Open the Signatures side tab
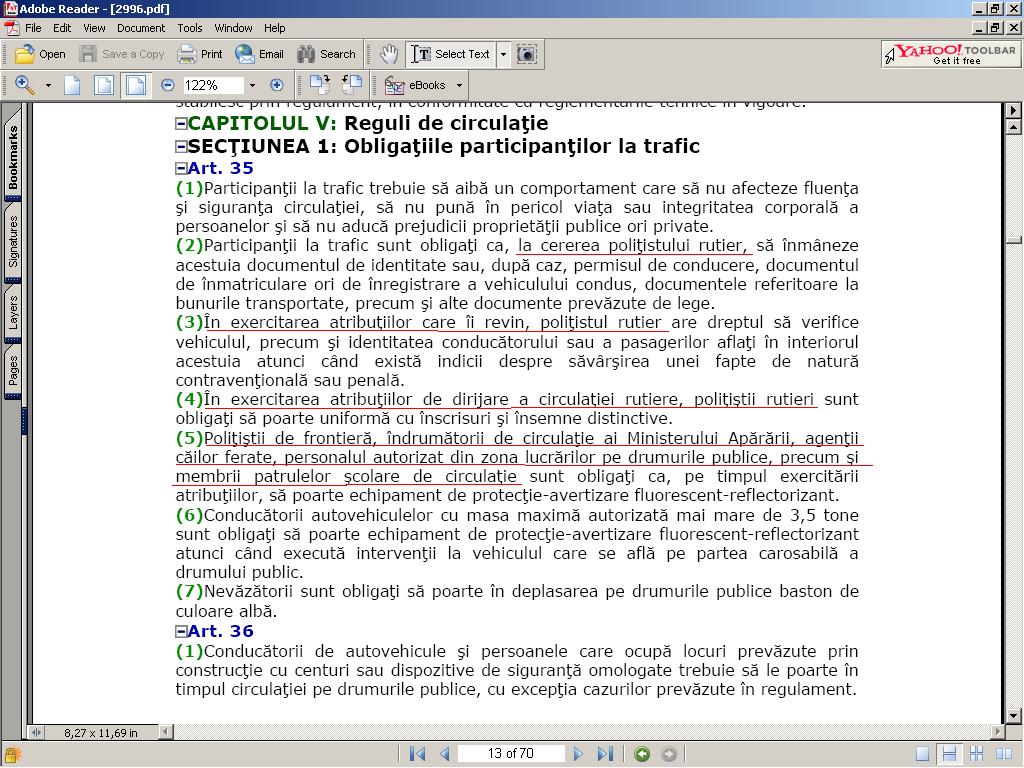Image resolution: width=1024 pixels, height=768 pixels. [12, 242]
